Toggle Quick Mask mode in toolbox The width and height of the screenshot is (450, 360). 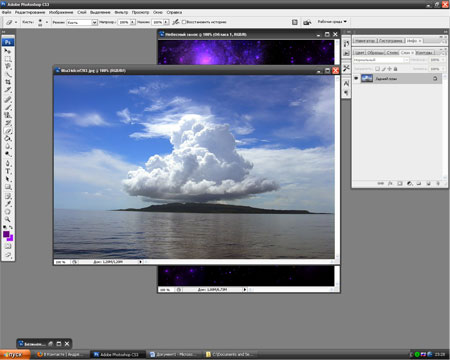[x=8, y=246]
